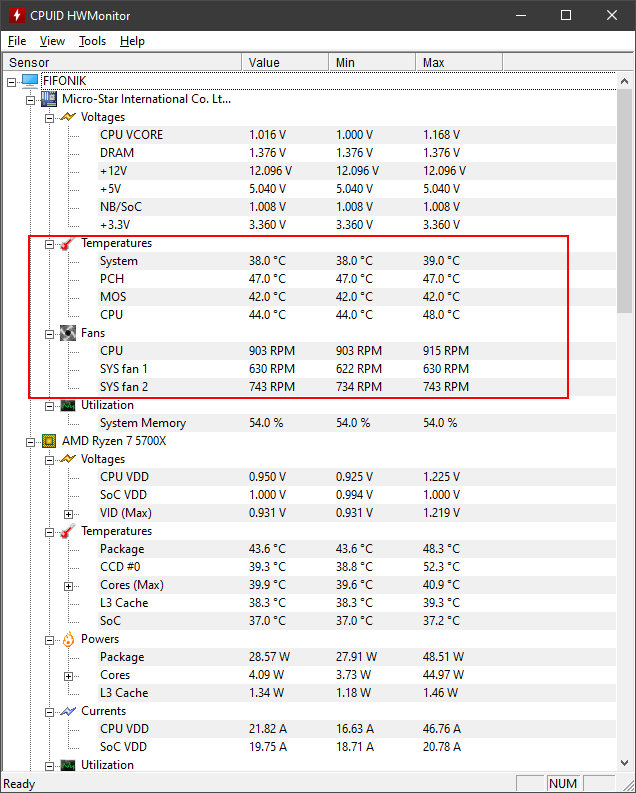Click the Fans category icon
Image resolution: width=636 pixels, height=793 pixels.
click(x=68, y=333)
